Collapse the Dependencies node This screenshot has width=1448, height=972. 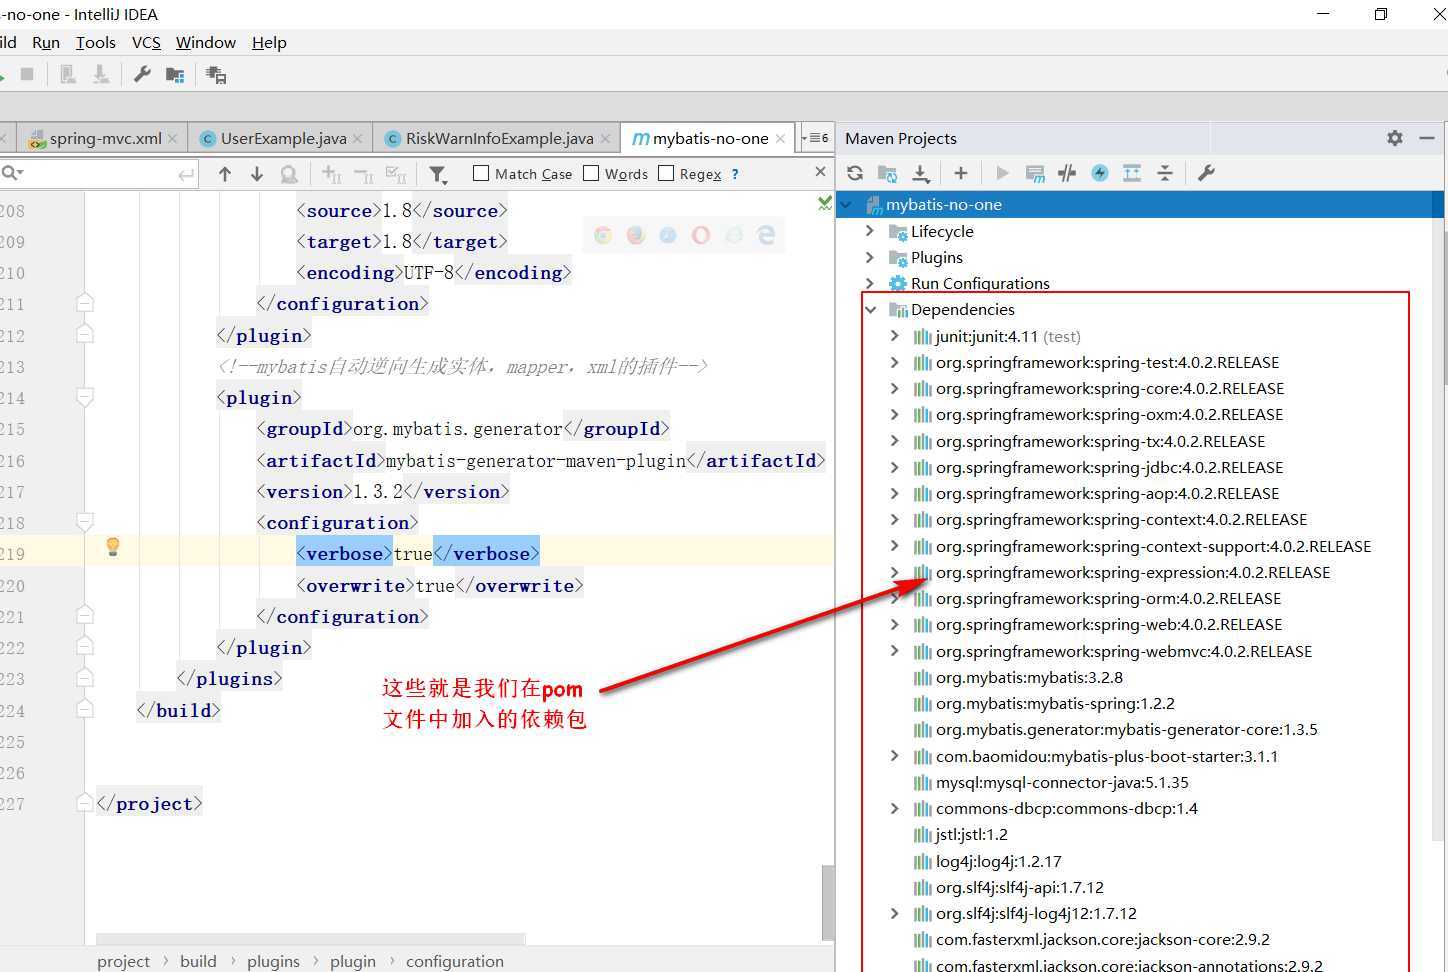pyautogui.click(x=870, y=310)
